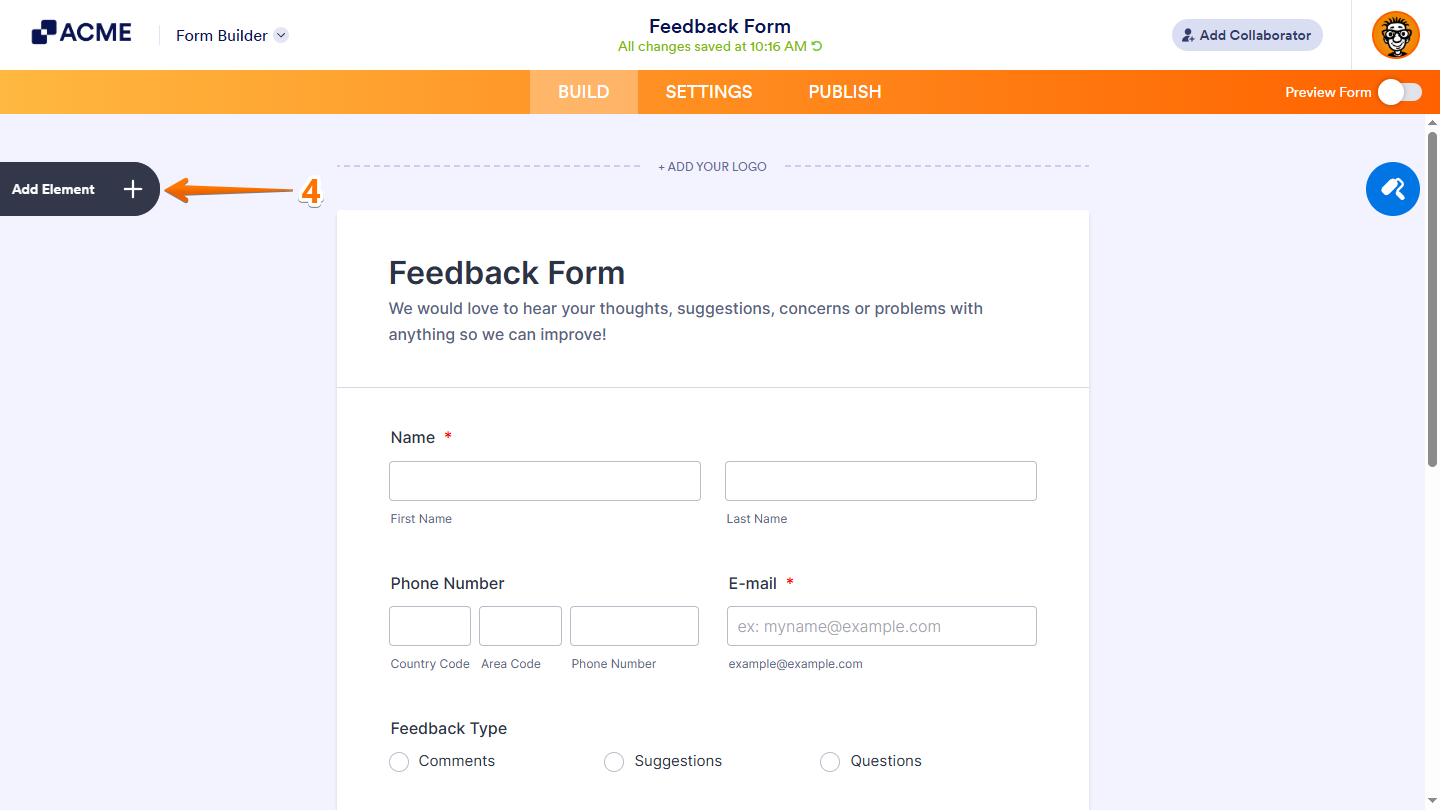Image resolution: width=1440 pixels, height=810 pixels.
Task: Choose the Questions radio option
Action: click(830, 762)
